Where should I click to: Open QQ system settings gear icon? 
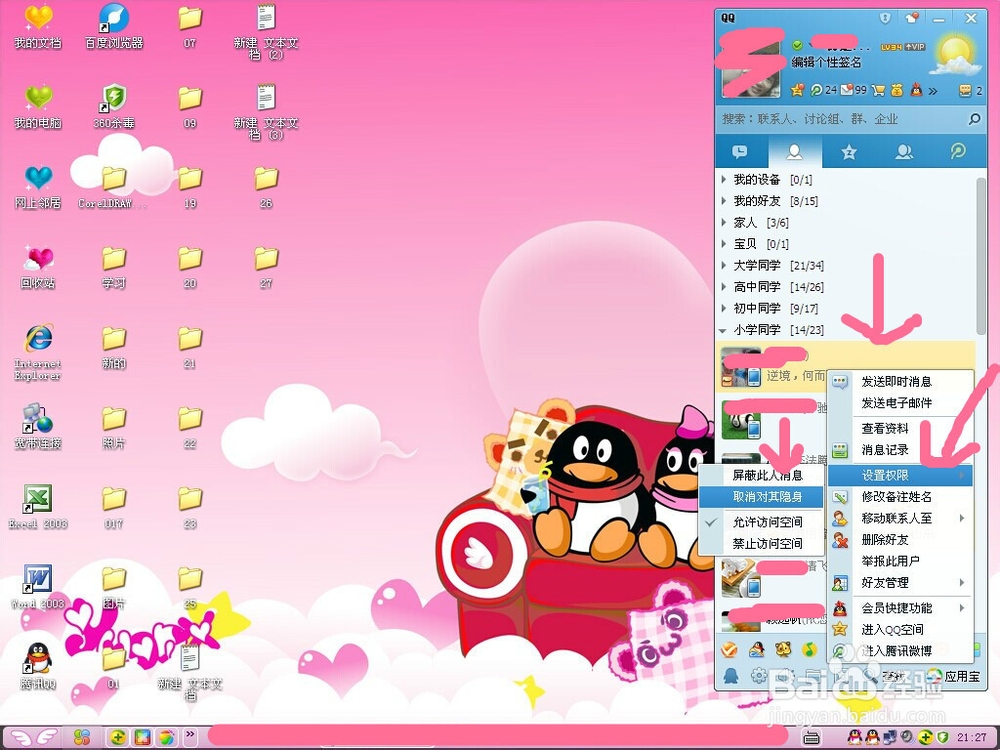click(759, 675)
